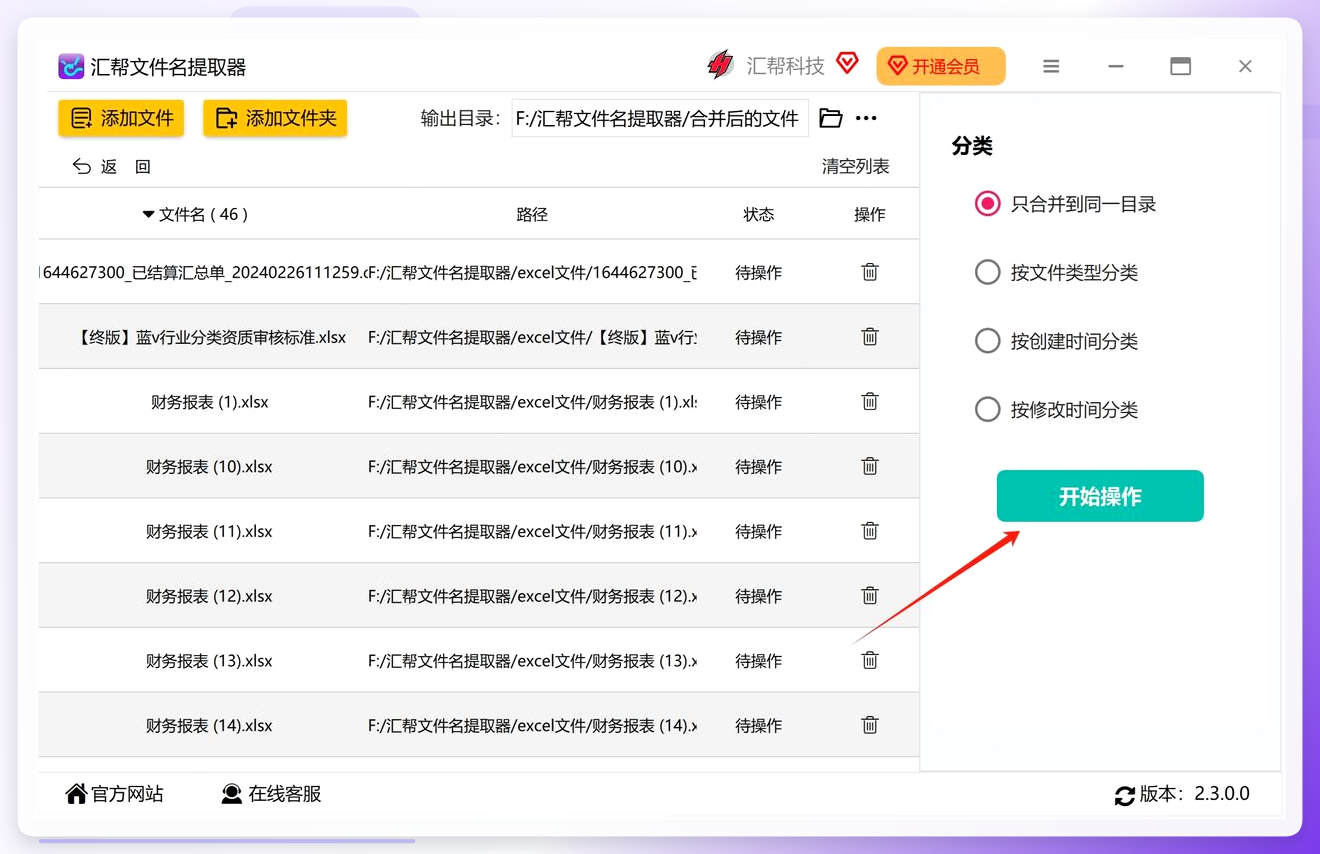Click 待操作 status in 财务报表 (1).xlsx row
Screen dimensions: 1320x854
759,402
